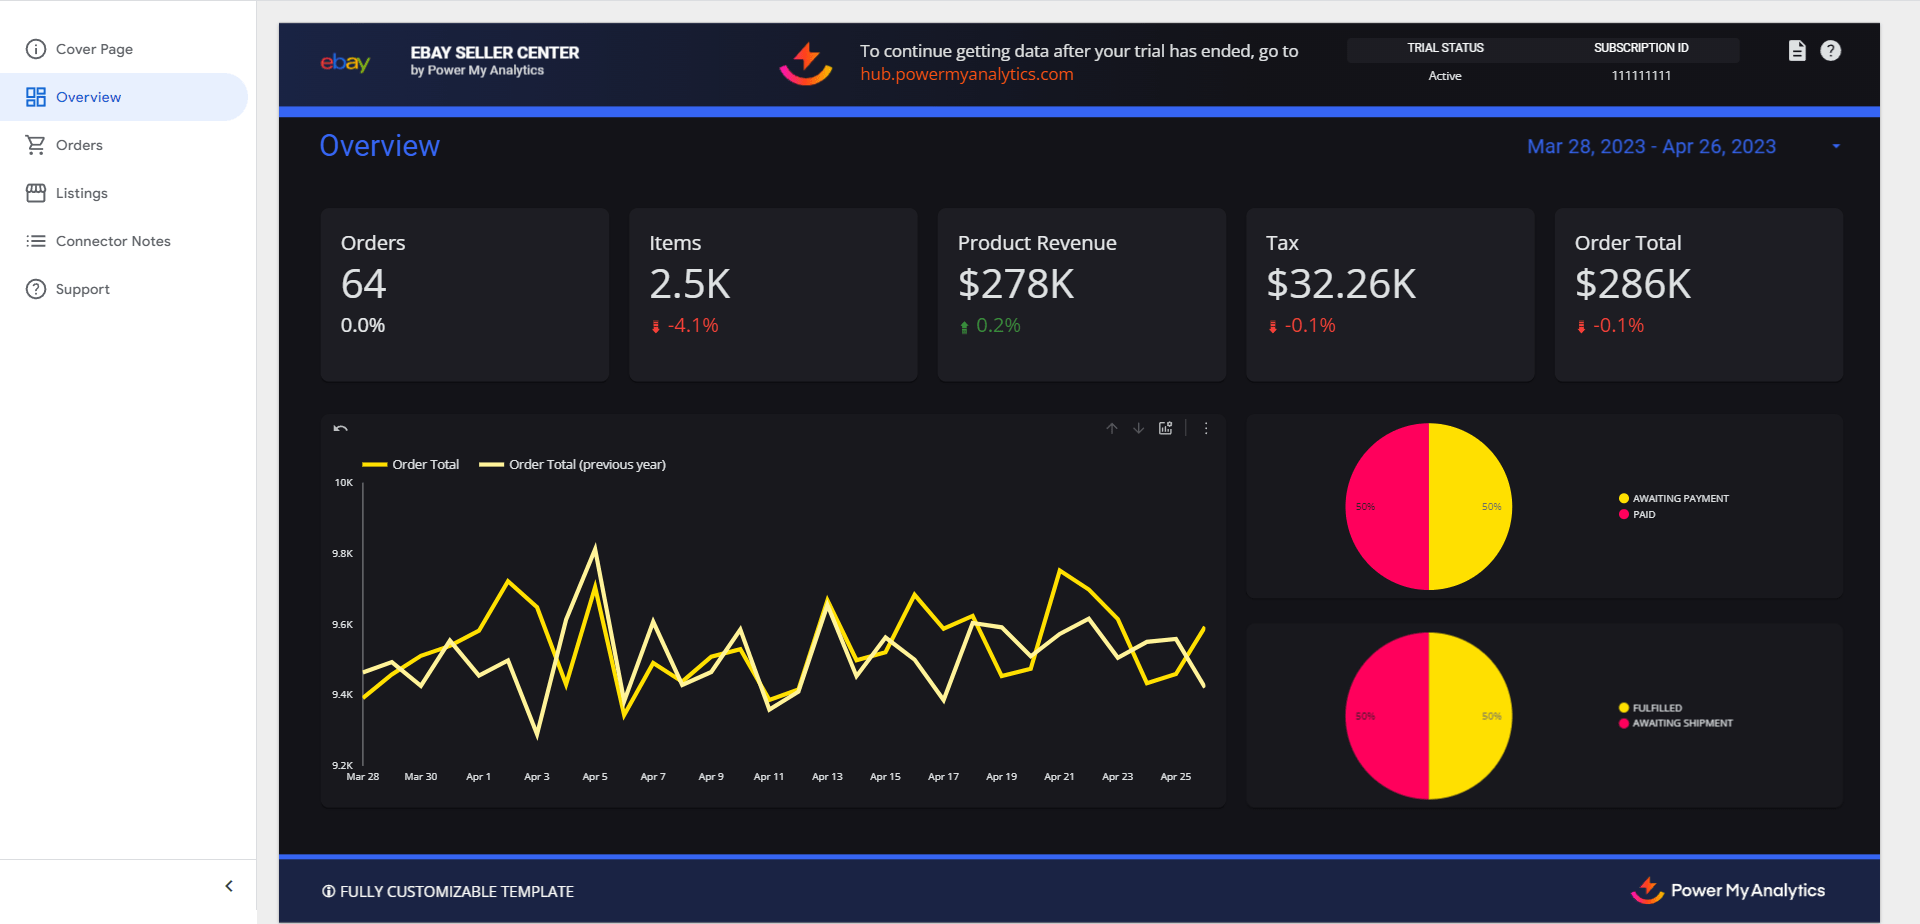Open the Overview dashboard icon in sidebar
Screen dimensions: 1920x924
coord(37,97)
